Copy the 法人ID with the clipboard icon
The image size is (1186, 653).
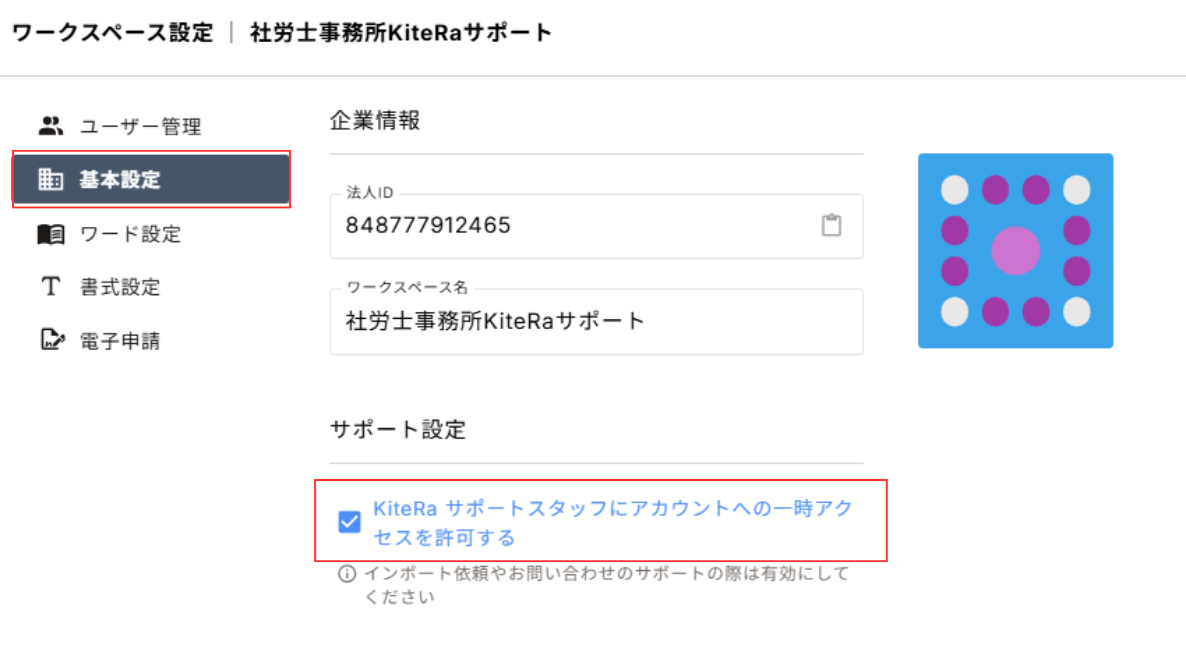(831, 225)
